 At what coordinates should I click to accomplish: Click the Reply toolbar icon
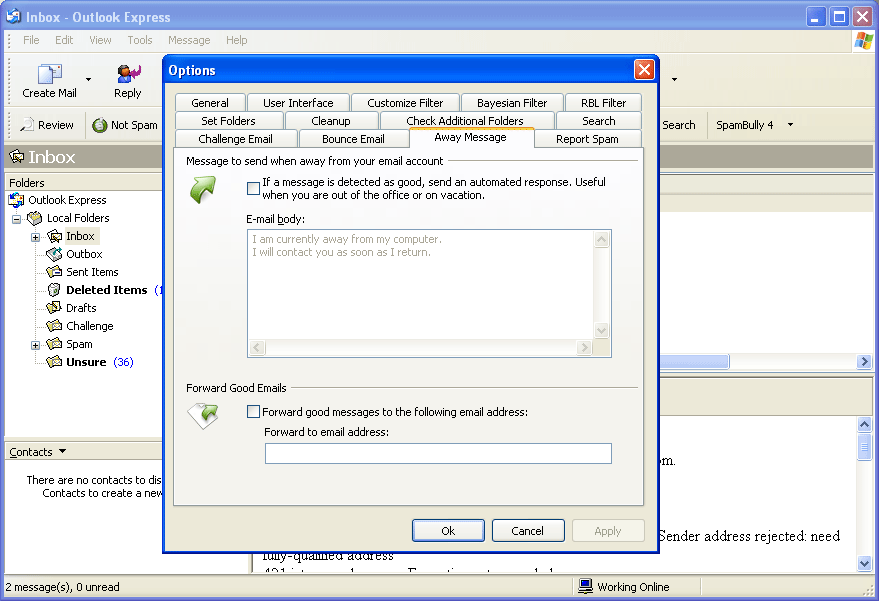point(128,73)
